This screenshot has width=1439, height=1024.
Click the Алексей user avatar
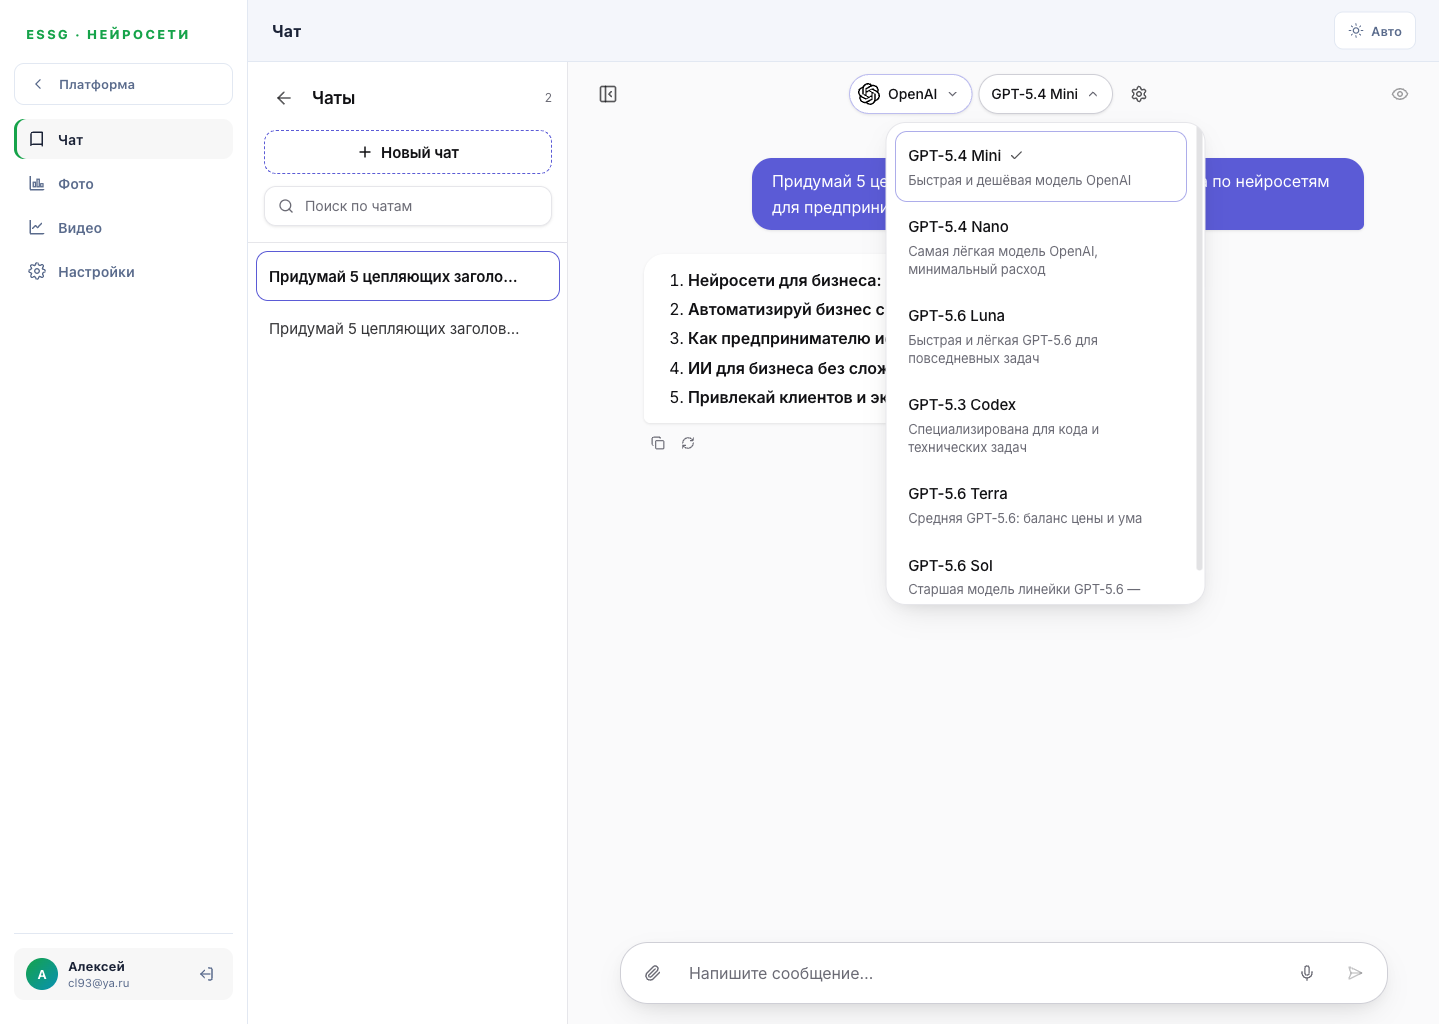42,974
